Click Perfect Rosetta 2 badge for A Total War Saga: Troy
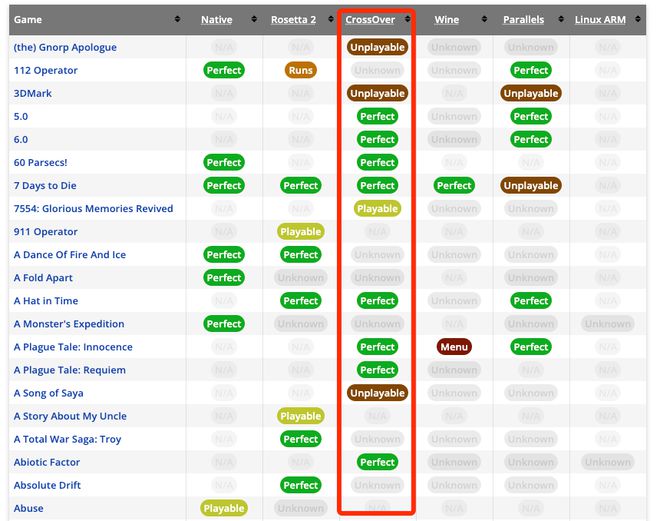 (301, 439)
